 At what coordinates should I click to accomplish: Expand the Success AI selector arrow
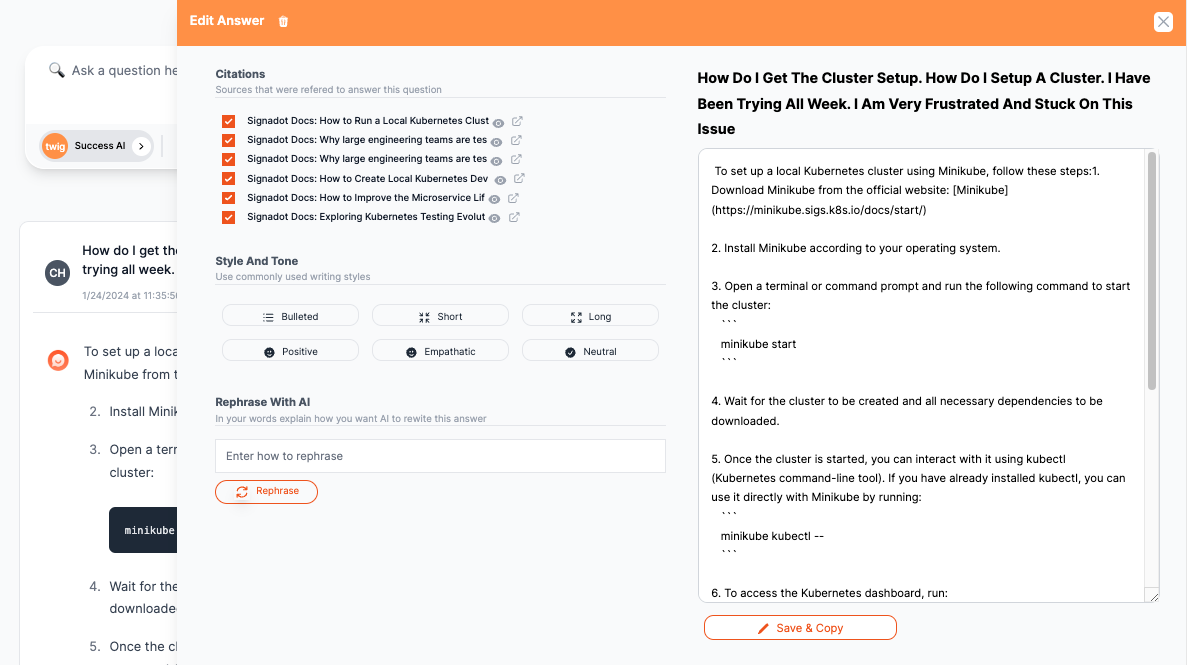pyautogui.click(x=141, y=146)
